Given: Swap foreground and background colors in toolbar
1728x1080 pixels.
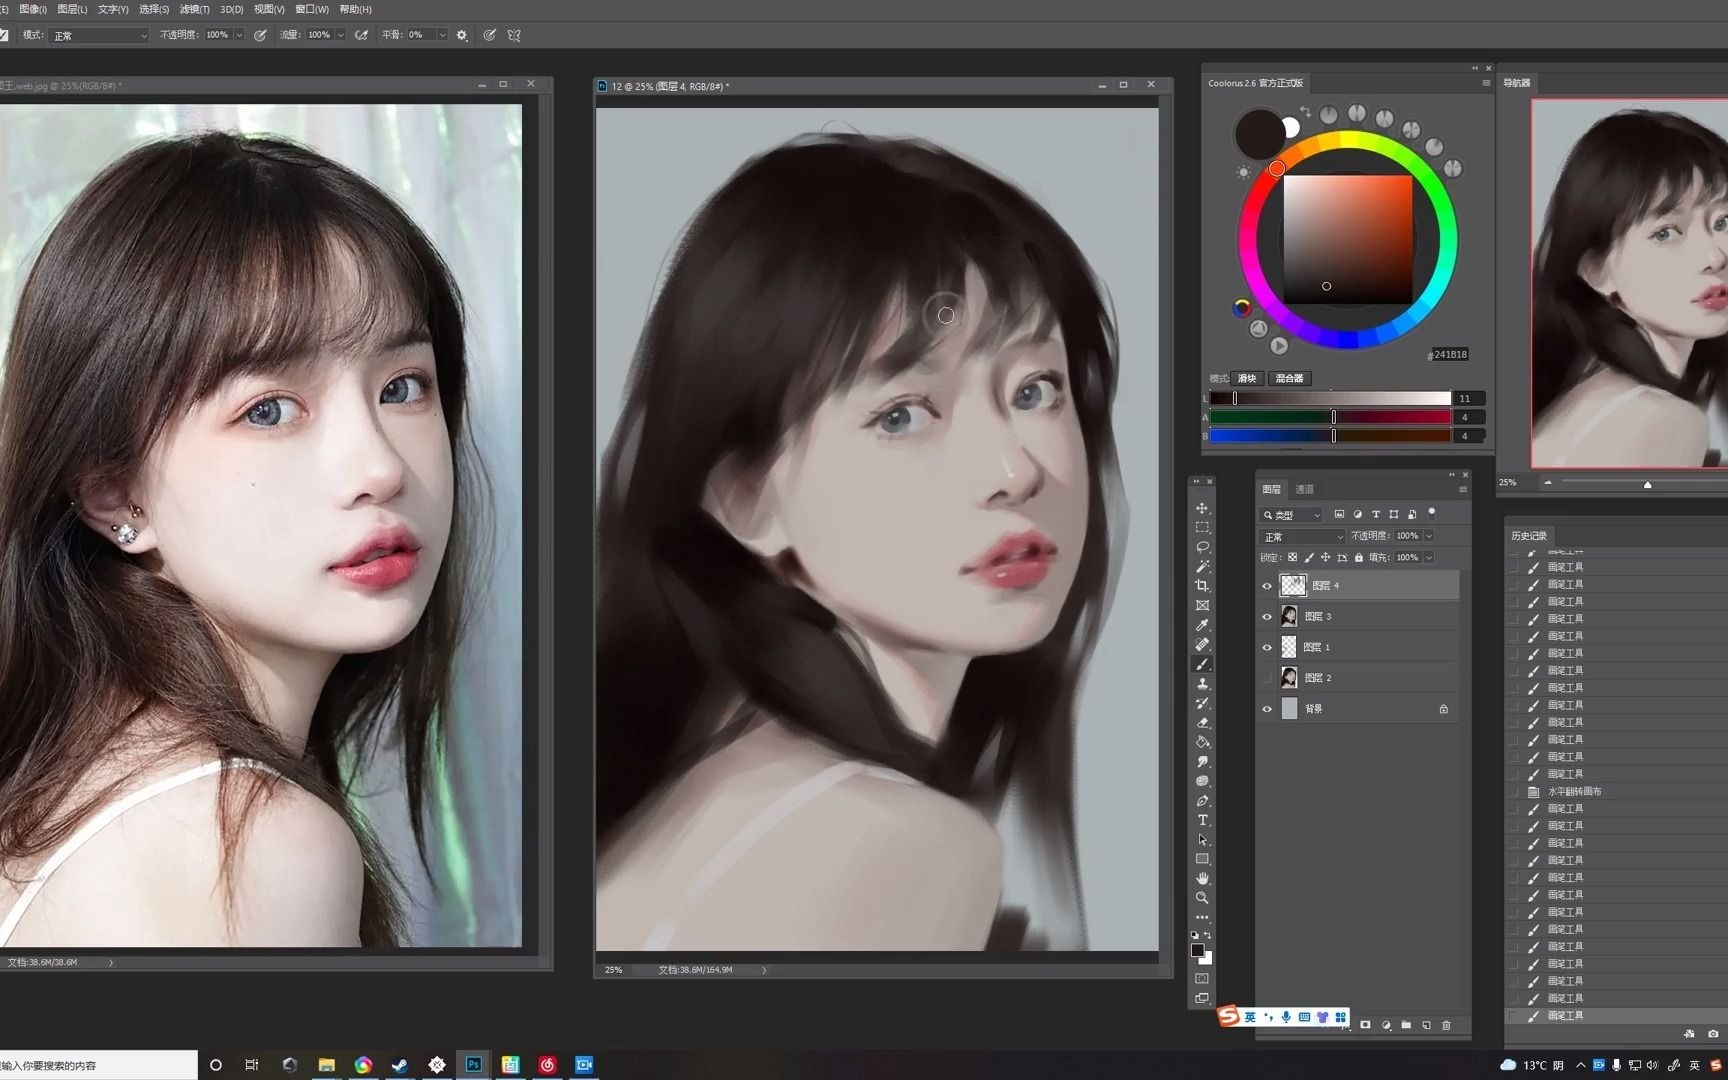Looking at the screenshot, I should tap(1208, 935).
